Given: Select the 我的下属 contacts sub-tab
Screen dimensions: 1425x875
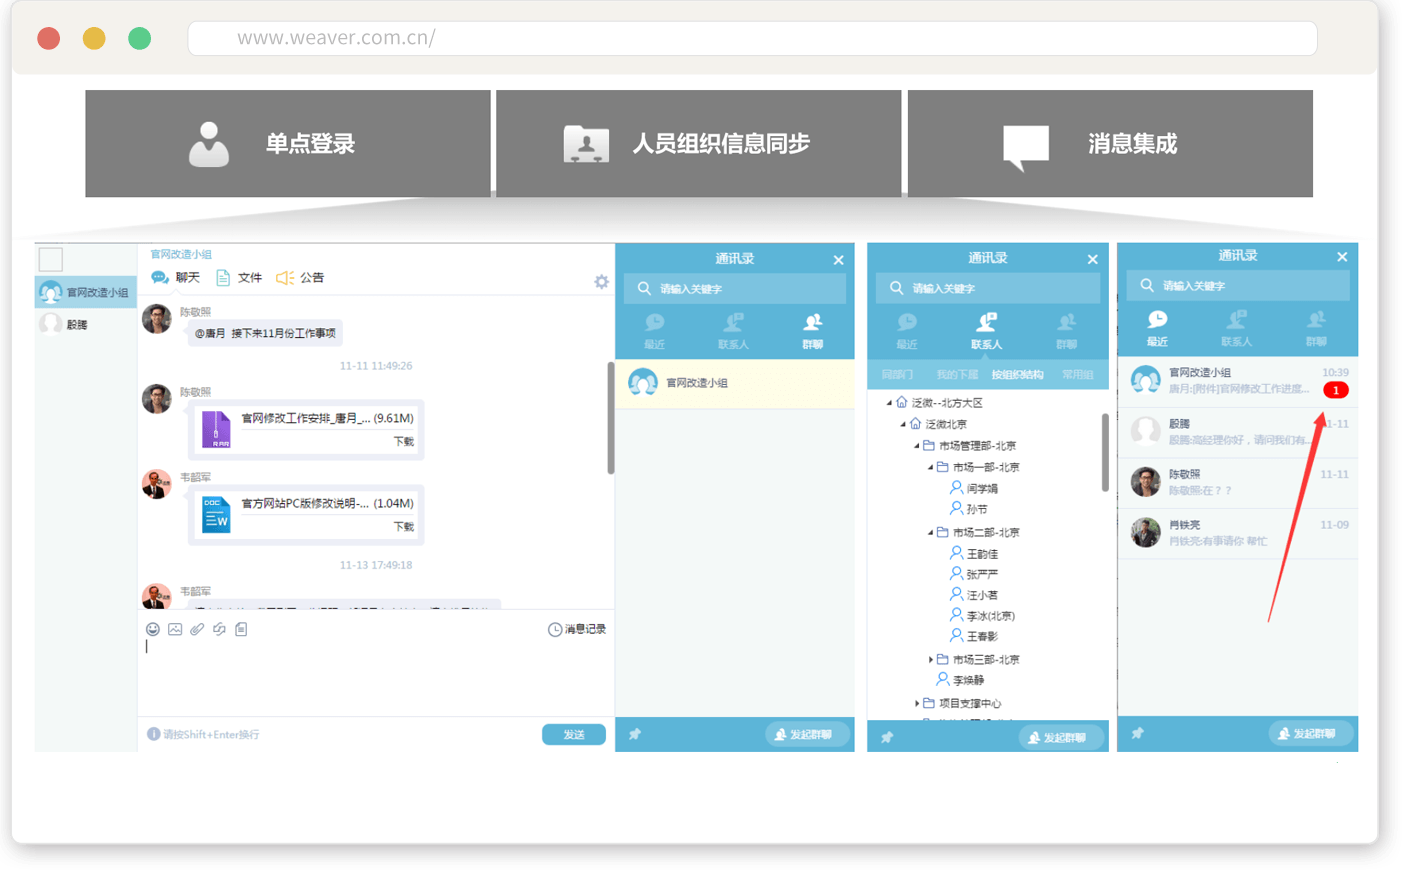Looking at the screenshot, I should 956,375.
